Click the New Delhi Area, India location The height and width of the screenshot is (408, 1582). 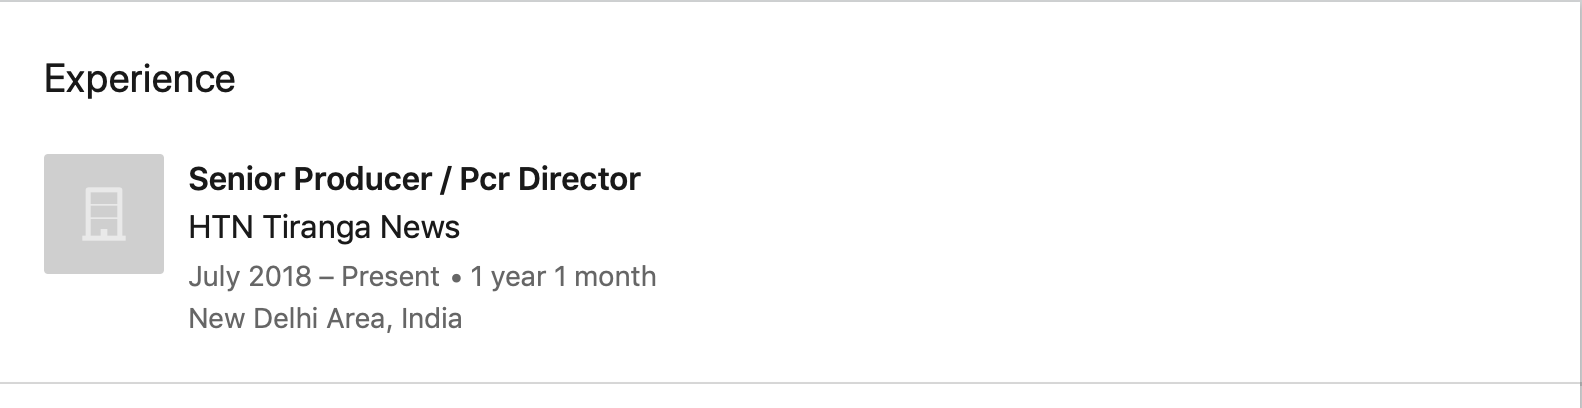[325, 319]
